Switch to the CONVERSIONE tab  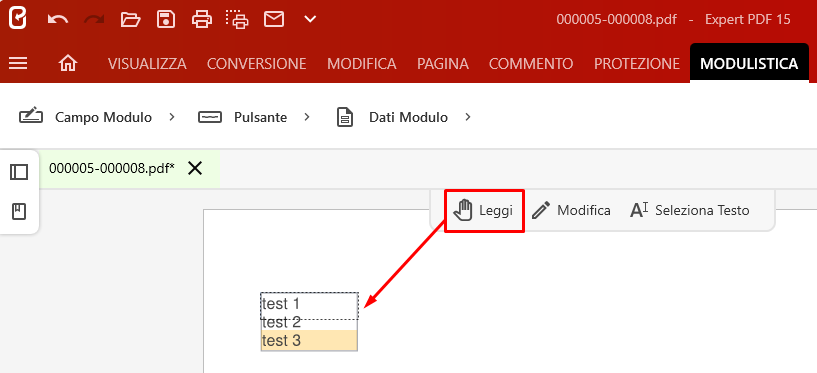256,64
